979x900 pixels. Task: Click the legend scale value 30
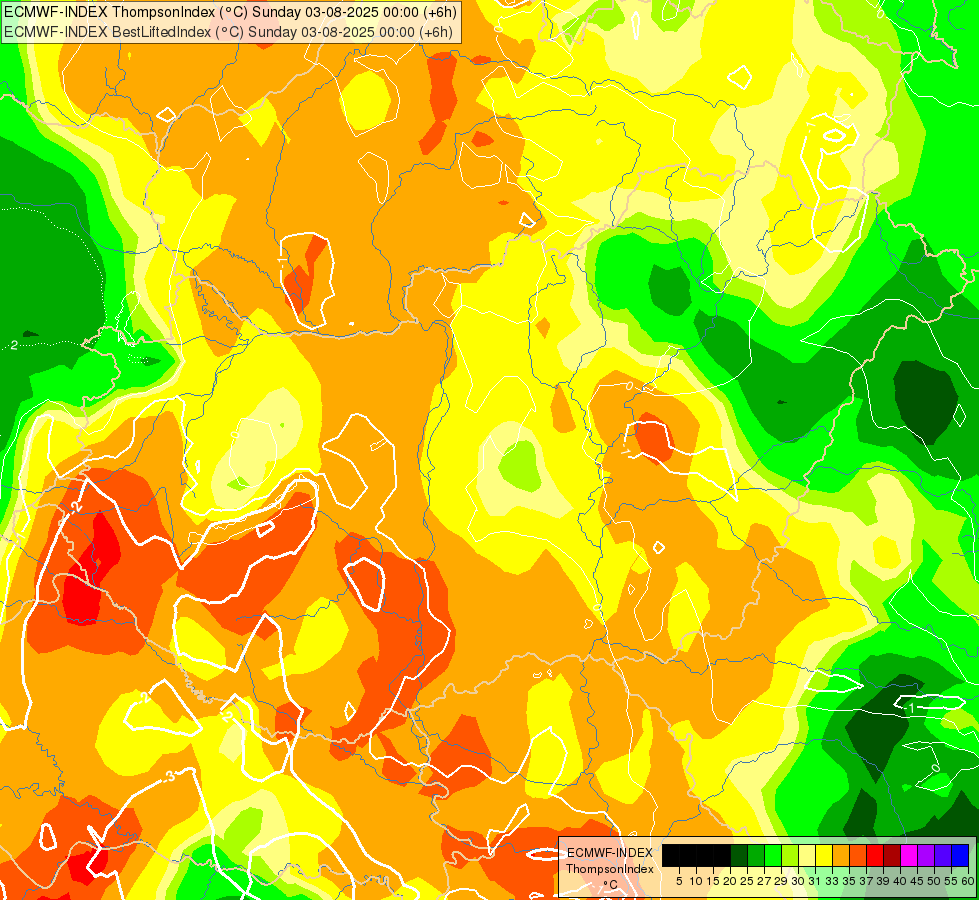pyautogui.click(x=798, y=881)
